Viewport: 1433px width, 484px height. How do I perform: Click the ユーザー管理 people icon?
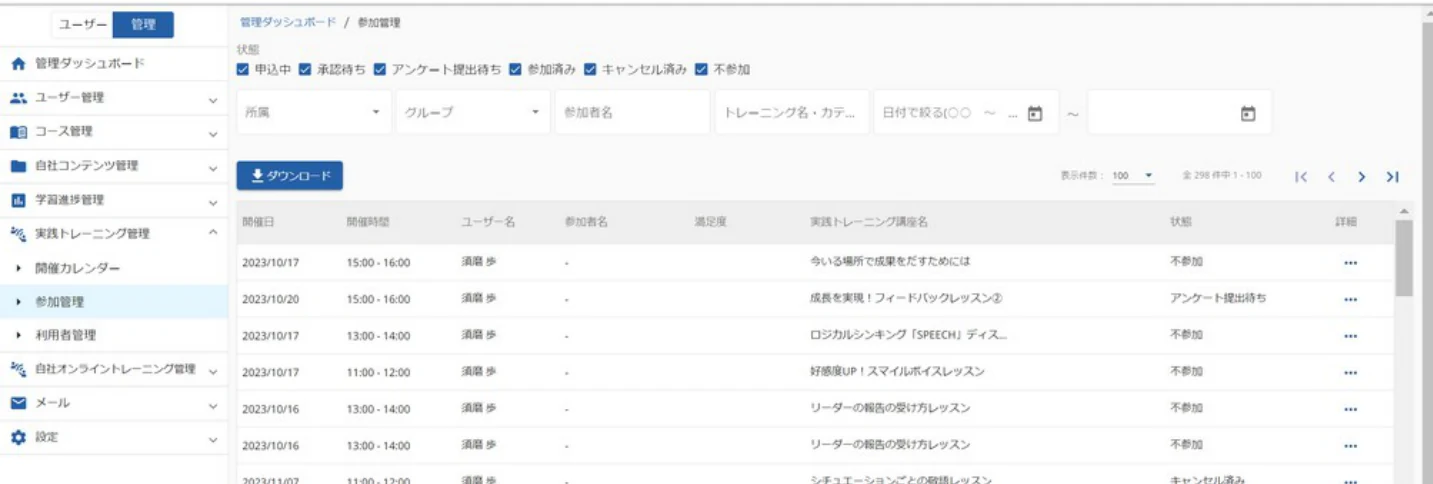click(18, 98)
